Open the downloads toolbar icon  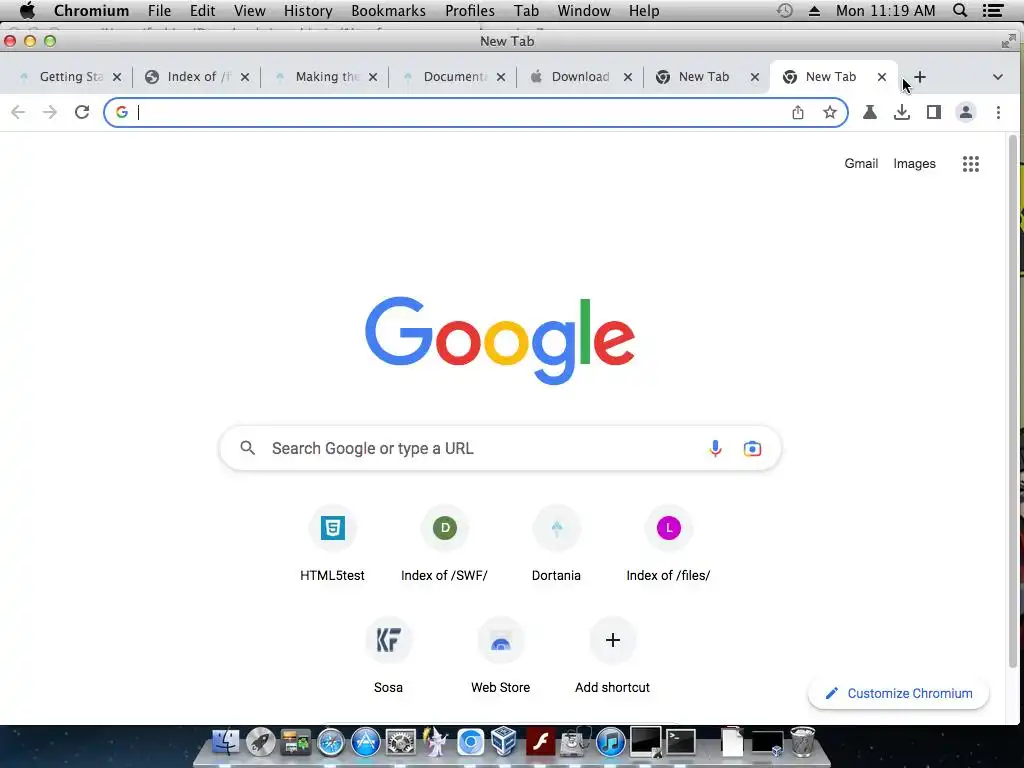[902, 112]
